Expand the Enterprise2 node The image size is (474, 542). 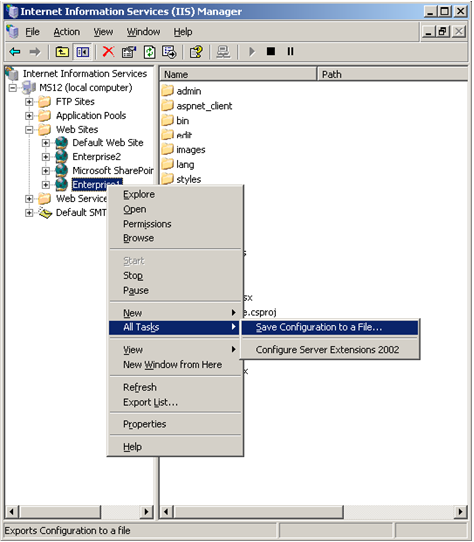click(46, 157)
